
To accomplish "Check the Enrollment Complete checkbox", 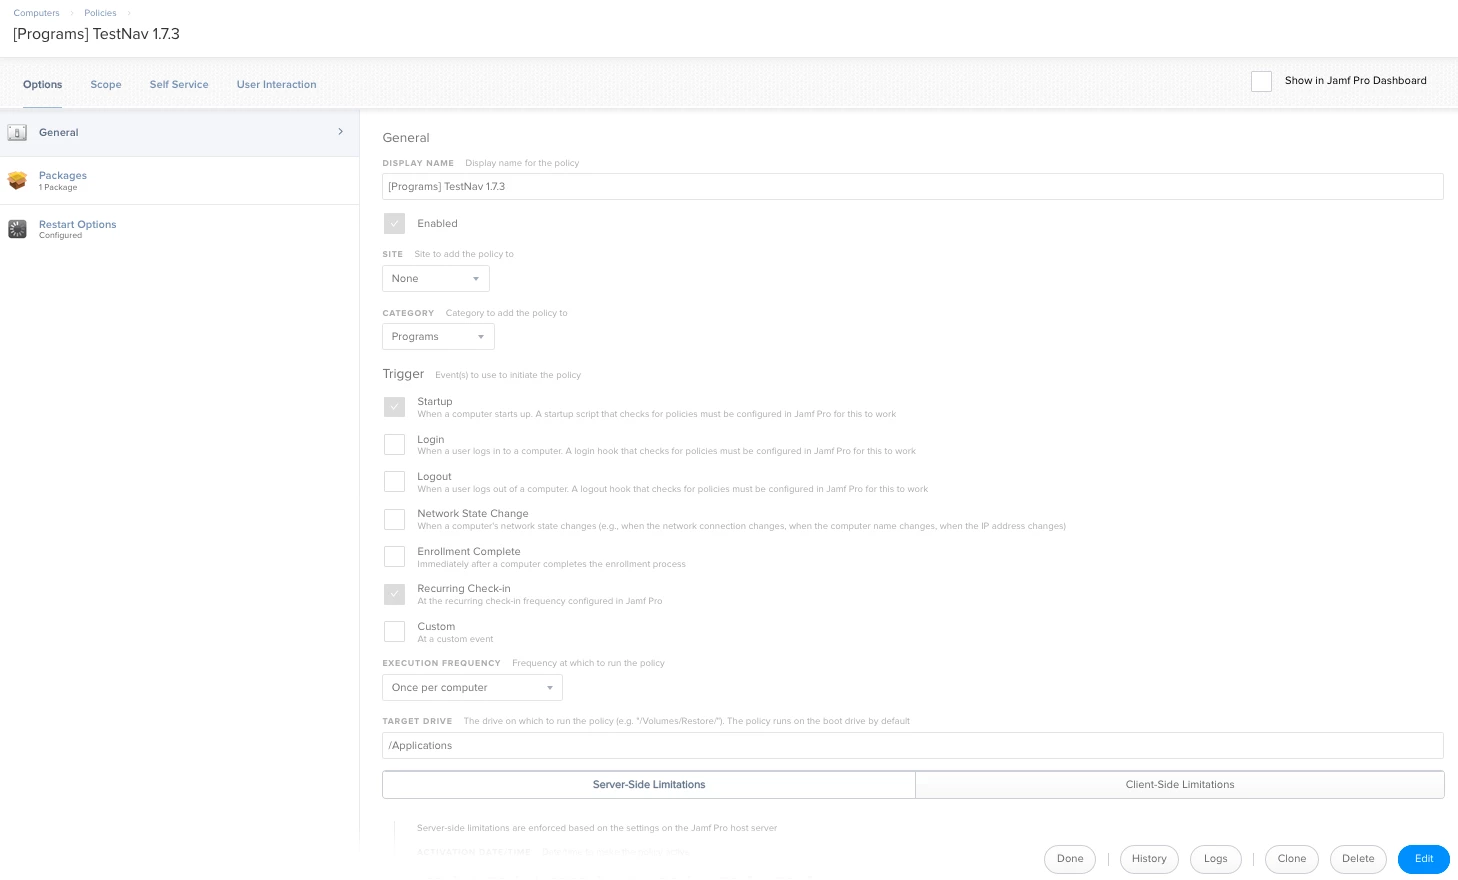I will (x=394, y=556).
